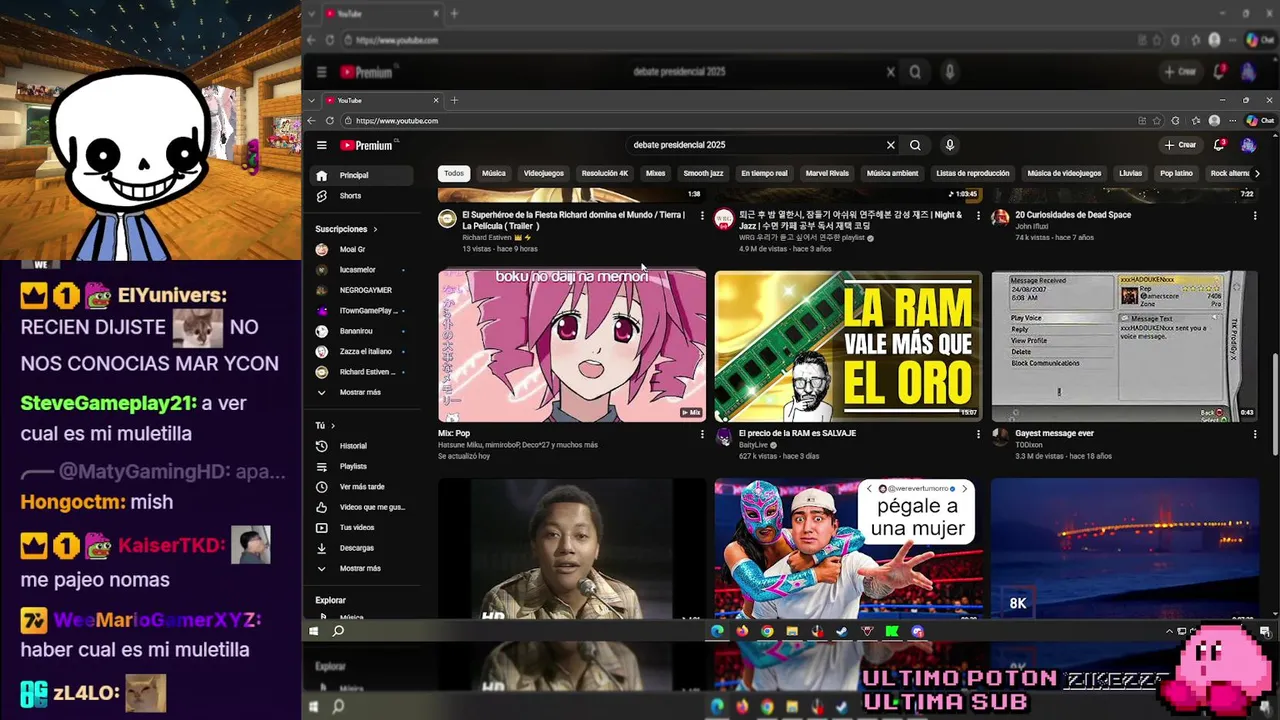Image resolution: width=1280 pixels, height=720 pixels.
Task: Show more filter chips with the right arrow
Action: click(x=1257, y=173)
